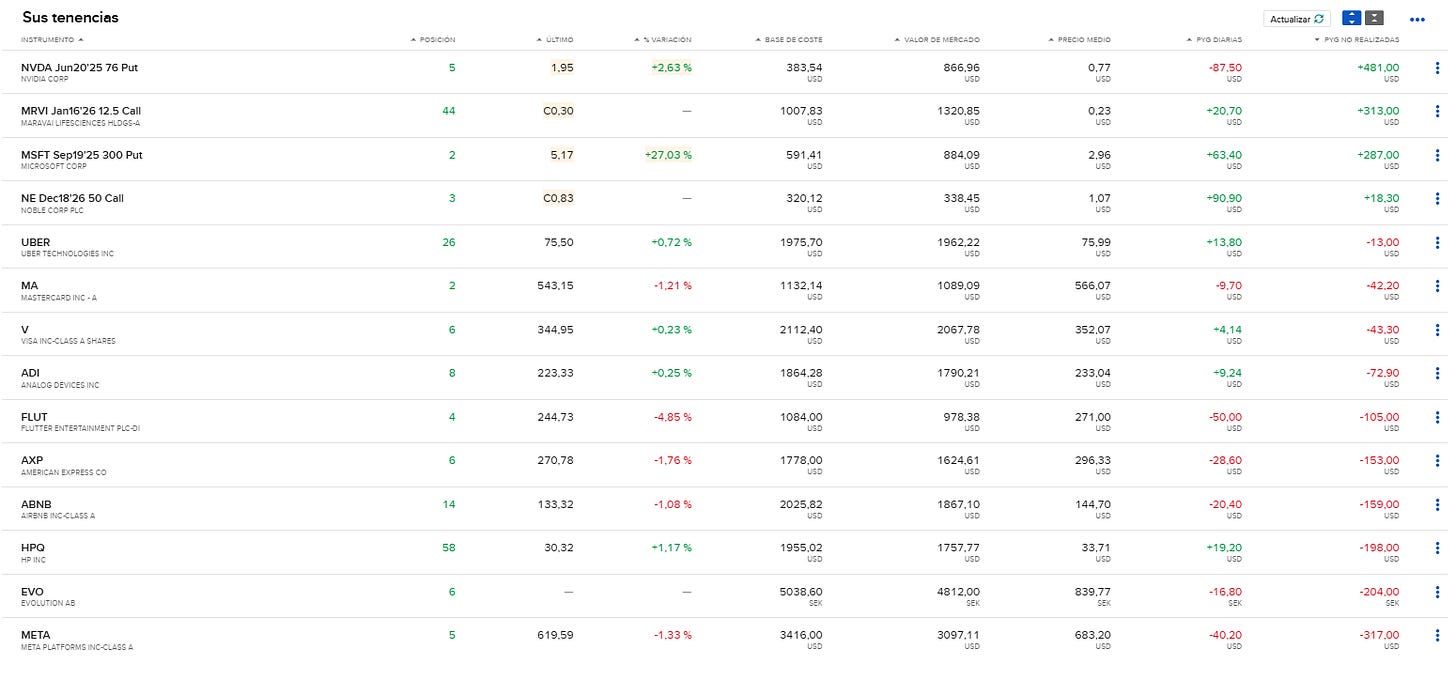Click the AXP ticker name

coord(32,461)
